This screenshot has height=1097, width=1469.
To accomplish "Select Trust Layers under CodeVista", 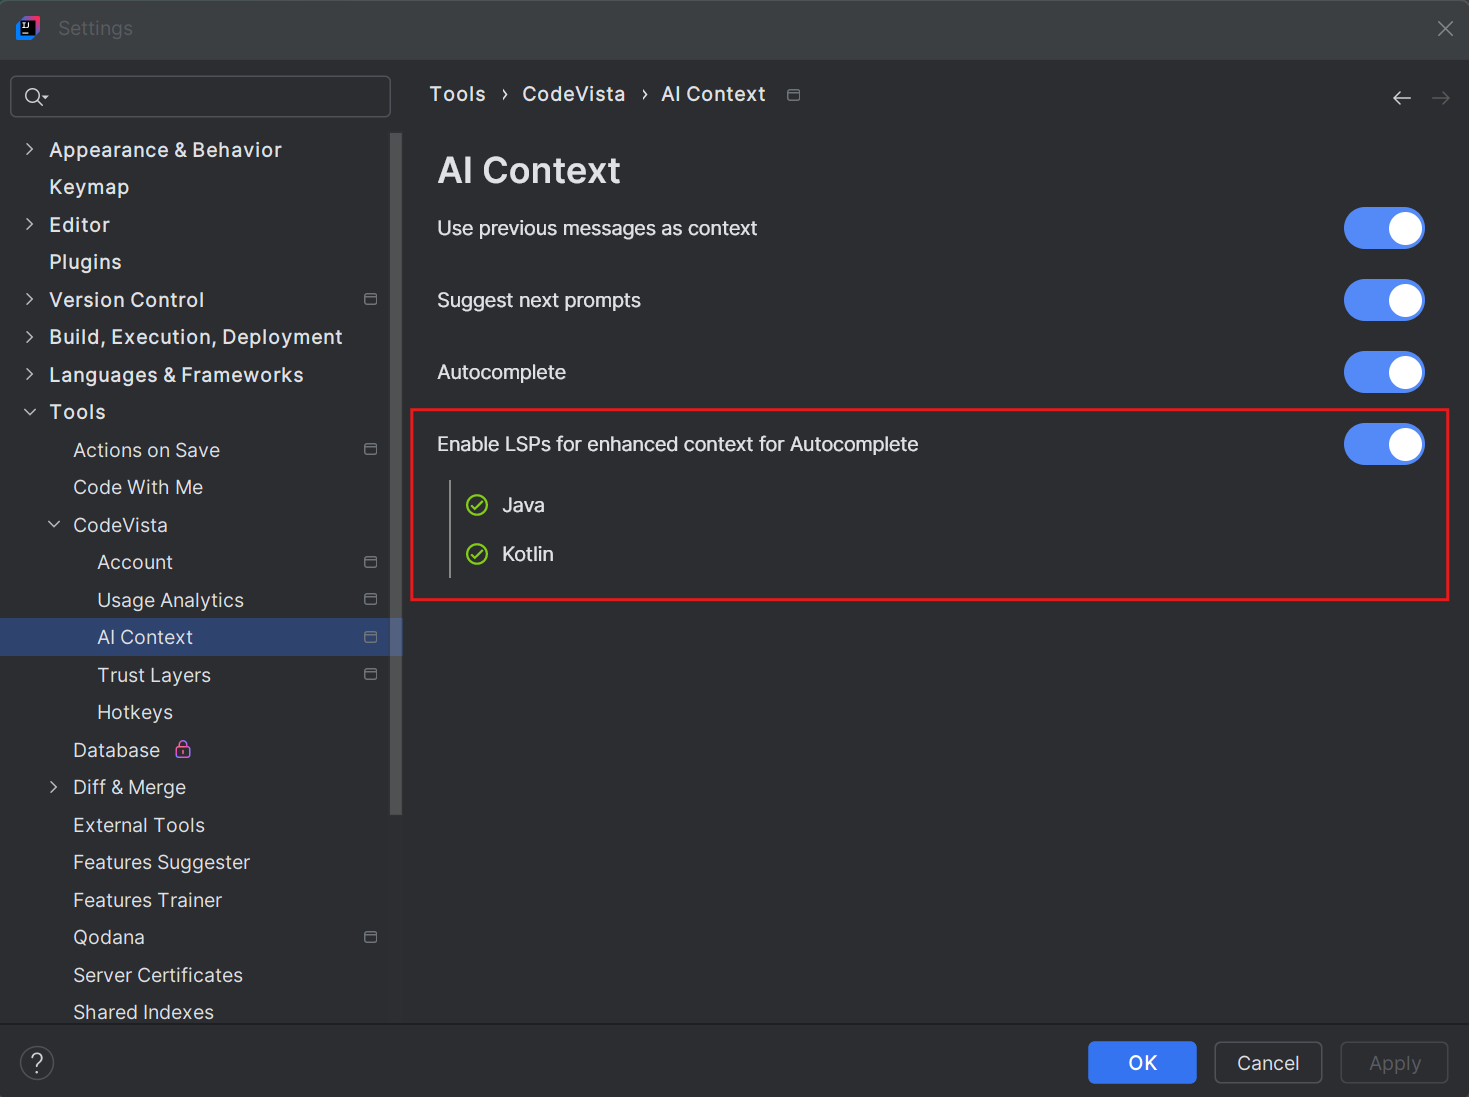I will pyautogui.click(x=154, y=675).
